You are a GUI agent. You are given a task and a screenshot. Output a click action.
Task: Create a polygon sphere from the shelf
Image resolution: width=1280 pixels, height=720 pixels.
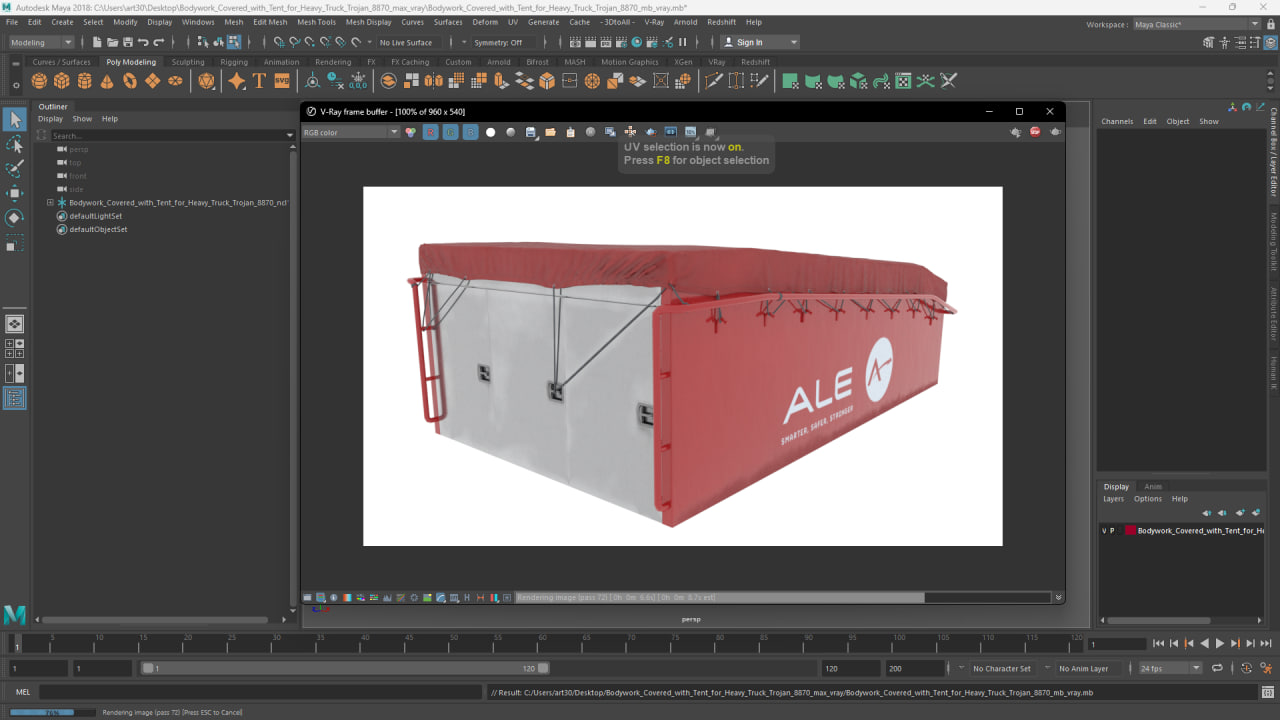click(x=39, y=81)
